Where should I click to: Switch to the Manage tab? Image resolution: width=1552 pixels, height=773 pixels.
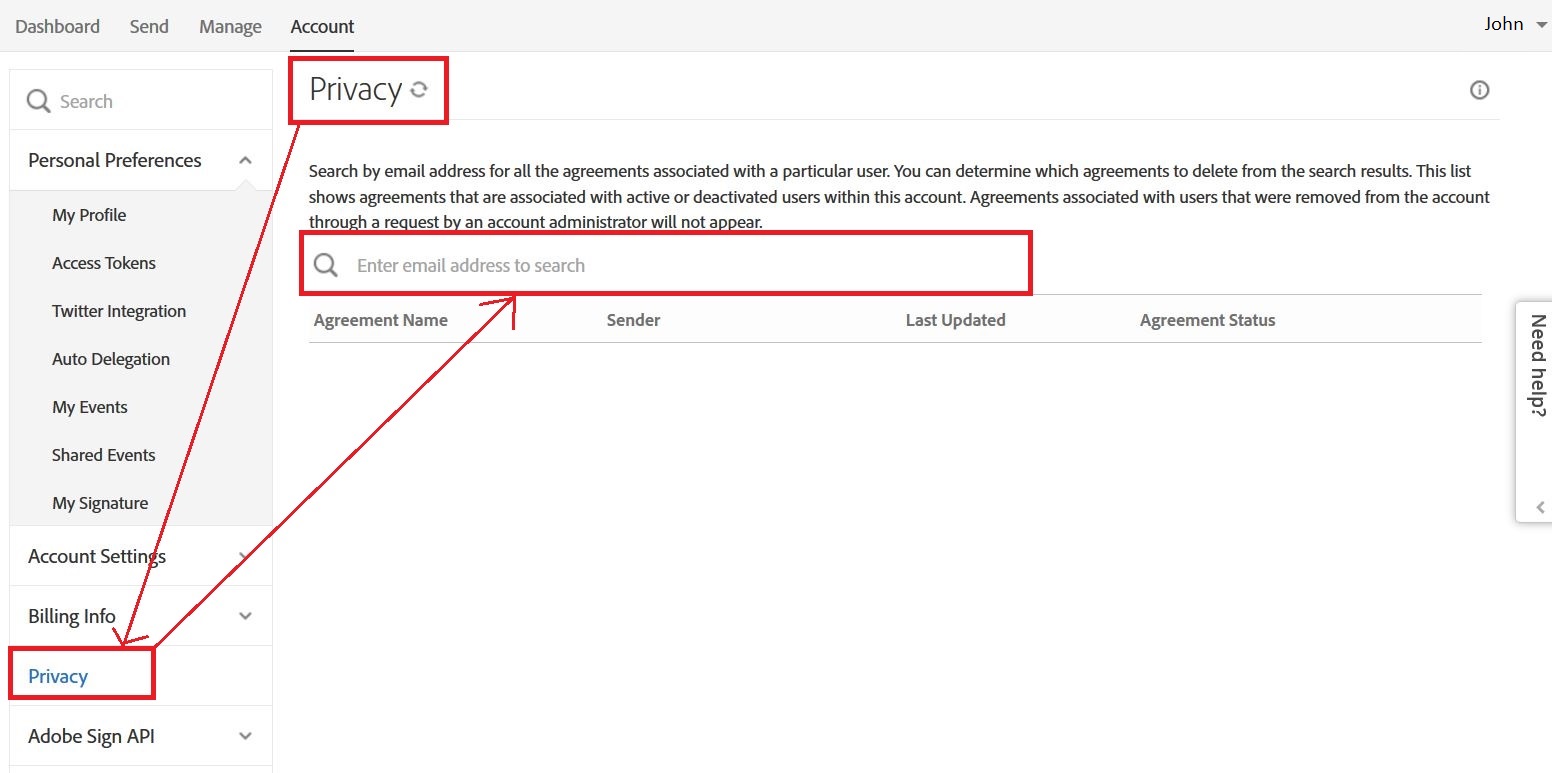point(229,26)
